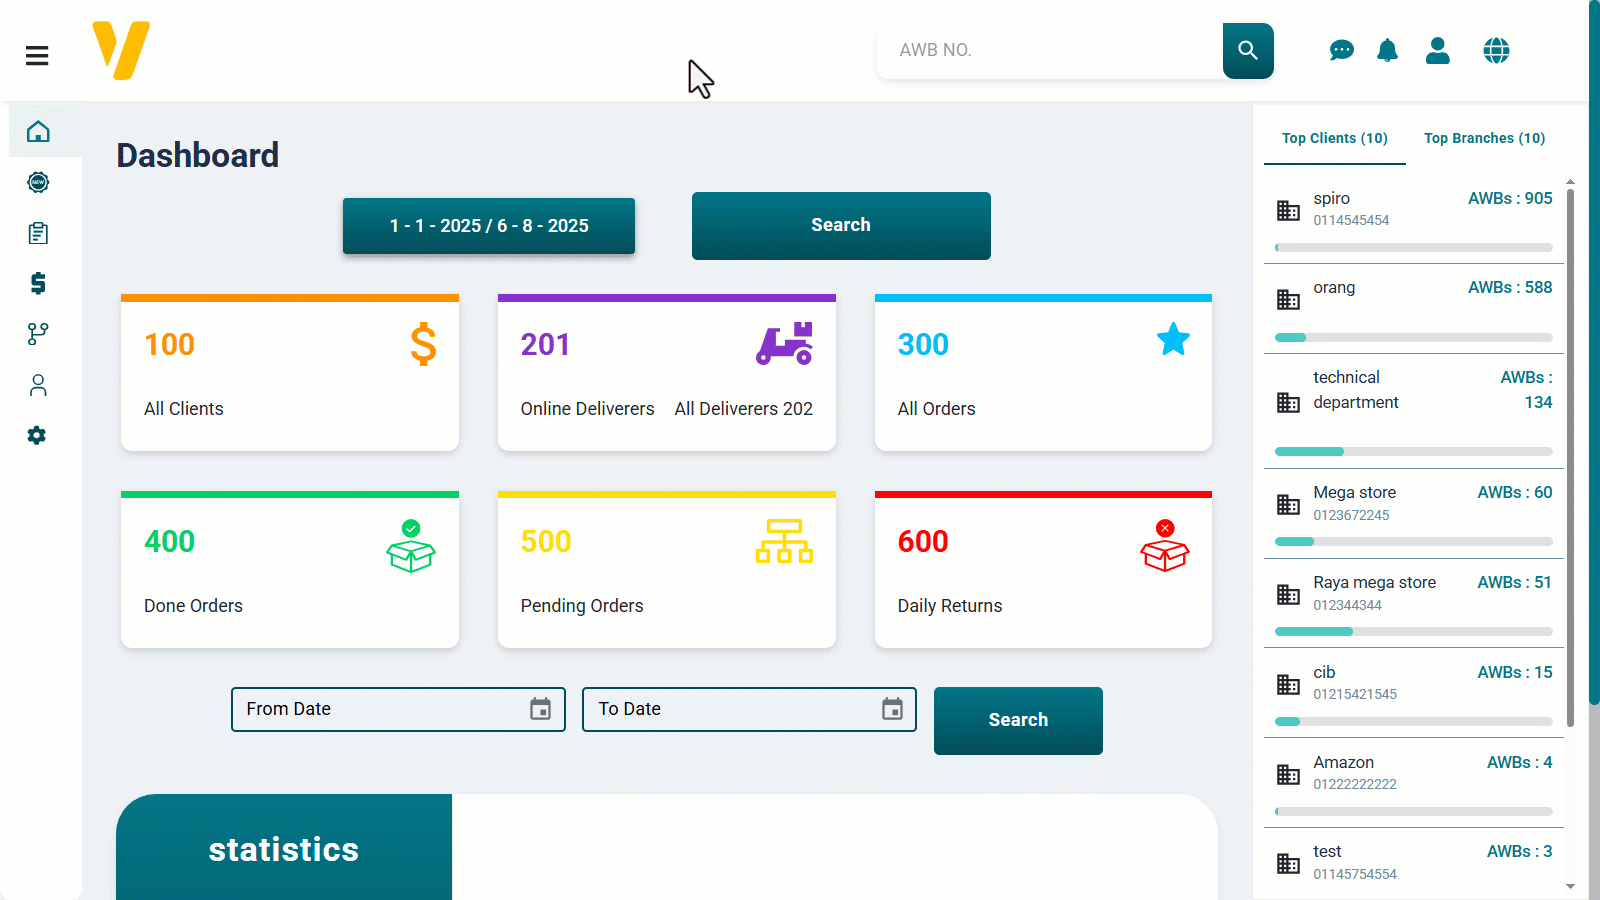Screen dimensions: 1600x900
Task: Click the notifications bell icon
Action: [1387, 51]
